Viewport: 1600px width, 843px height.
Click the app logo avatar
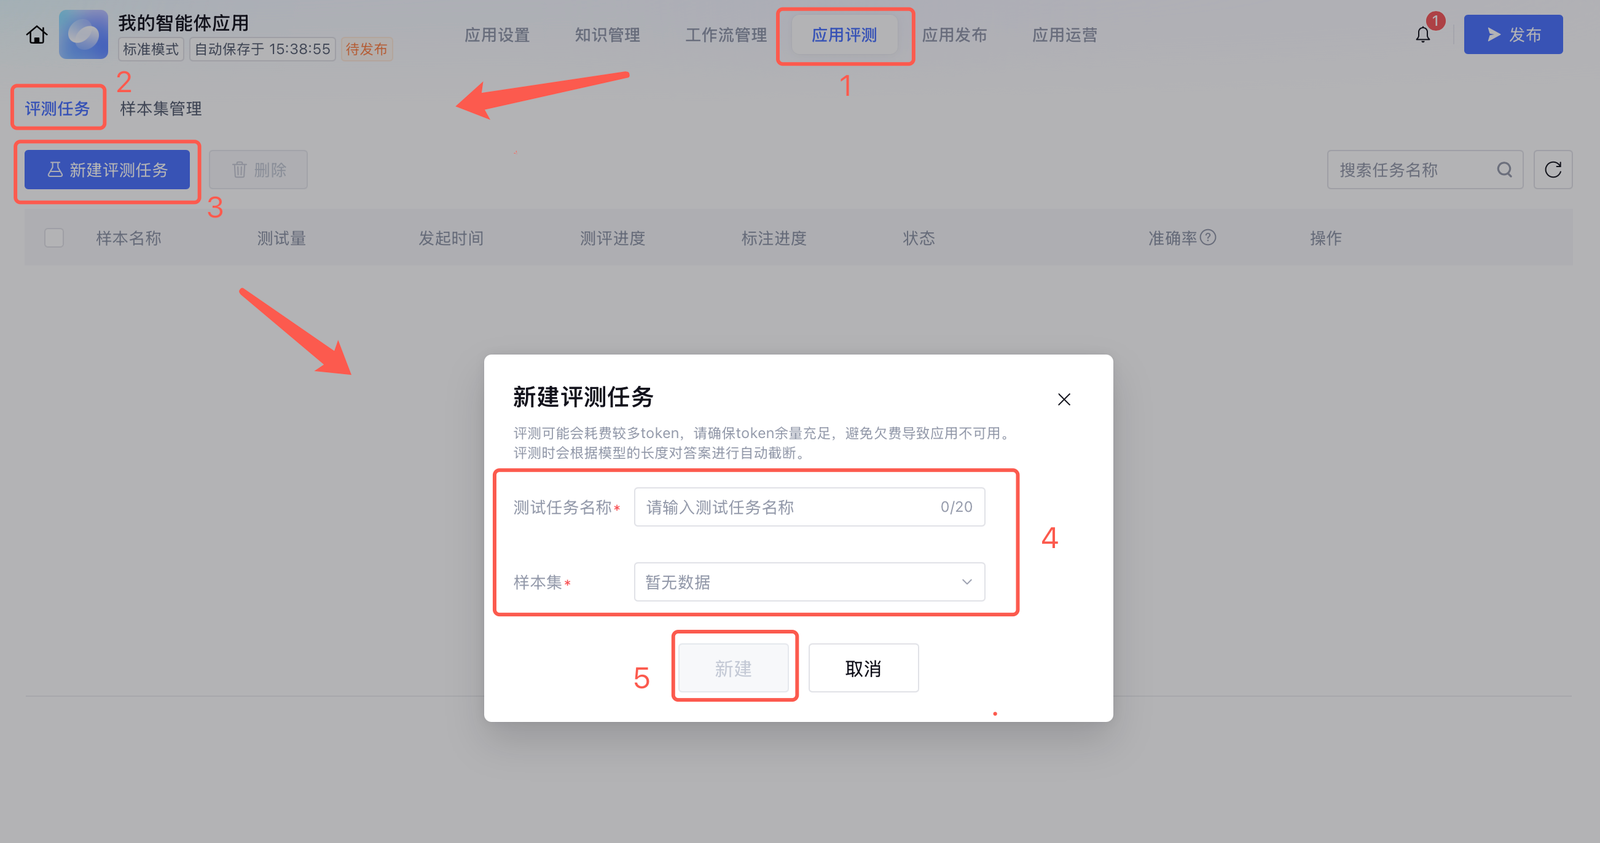point(83,35)
